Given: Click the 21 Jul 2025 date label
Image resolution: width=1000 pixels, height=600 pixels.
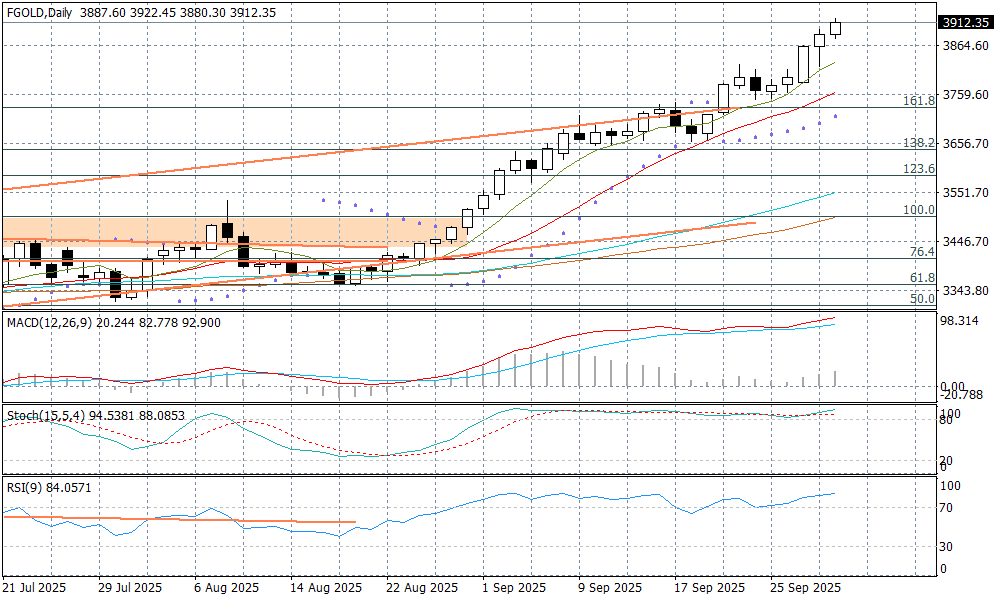Looking at the screenshot, I should [34, 587].
